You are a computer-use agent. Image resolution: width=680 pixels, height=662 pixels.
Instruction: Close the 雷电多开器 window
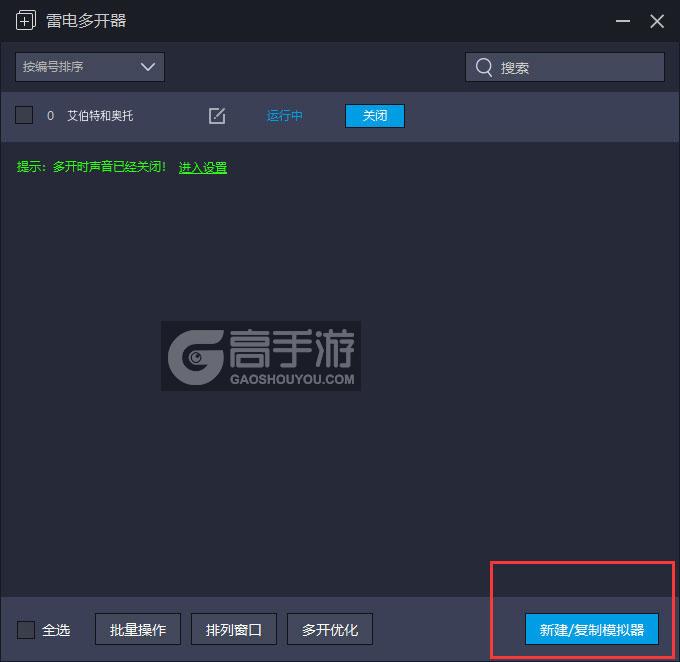(657, 21)
